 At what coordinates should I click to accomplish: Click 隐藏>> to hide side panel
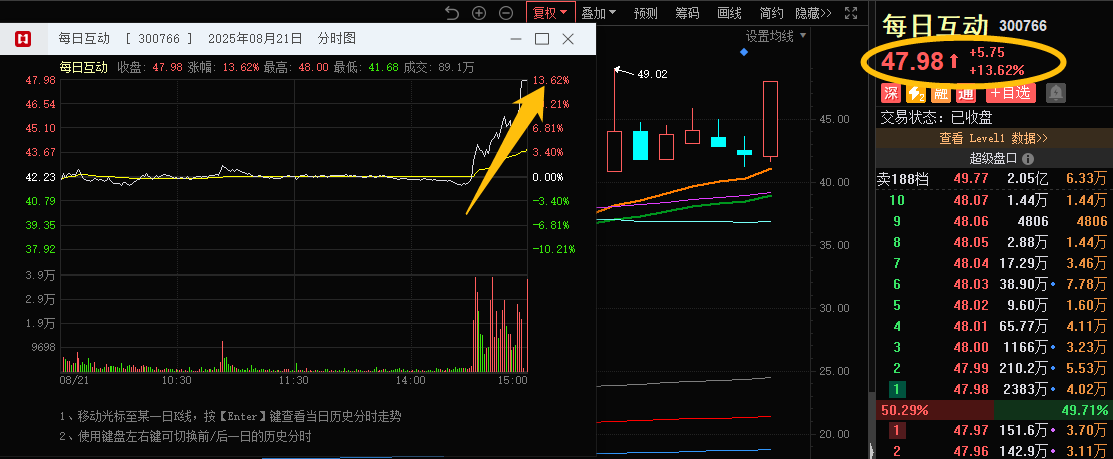pos(813,13)
